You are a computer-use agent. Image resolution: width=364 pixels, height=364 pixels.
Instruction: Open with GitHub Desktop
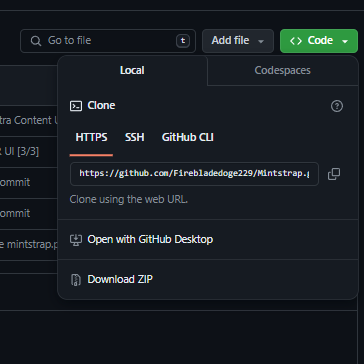(208, 239)
